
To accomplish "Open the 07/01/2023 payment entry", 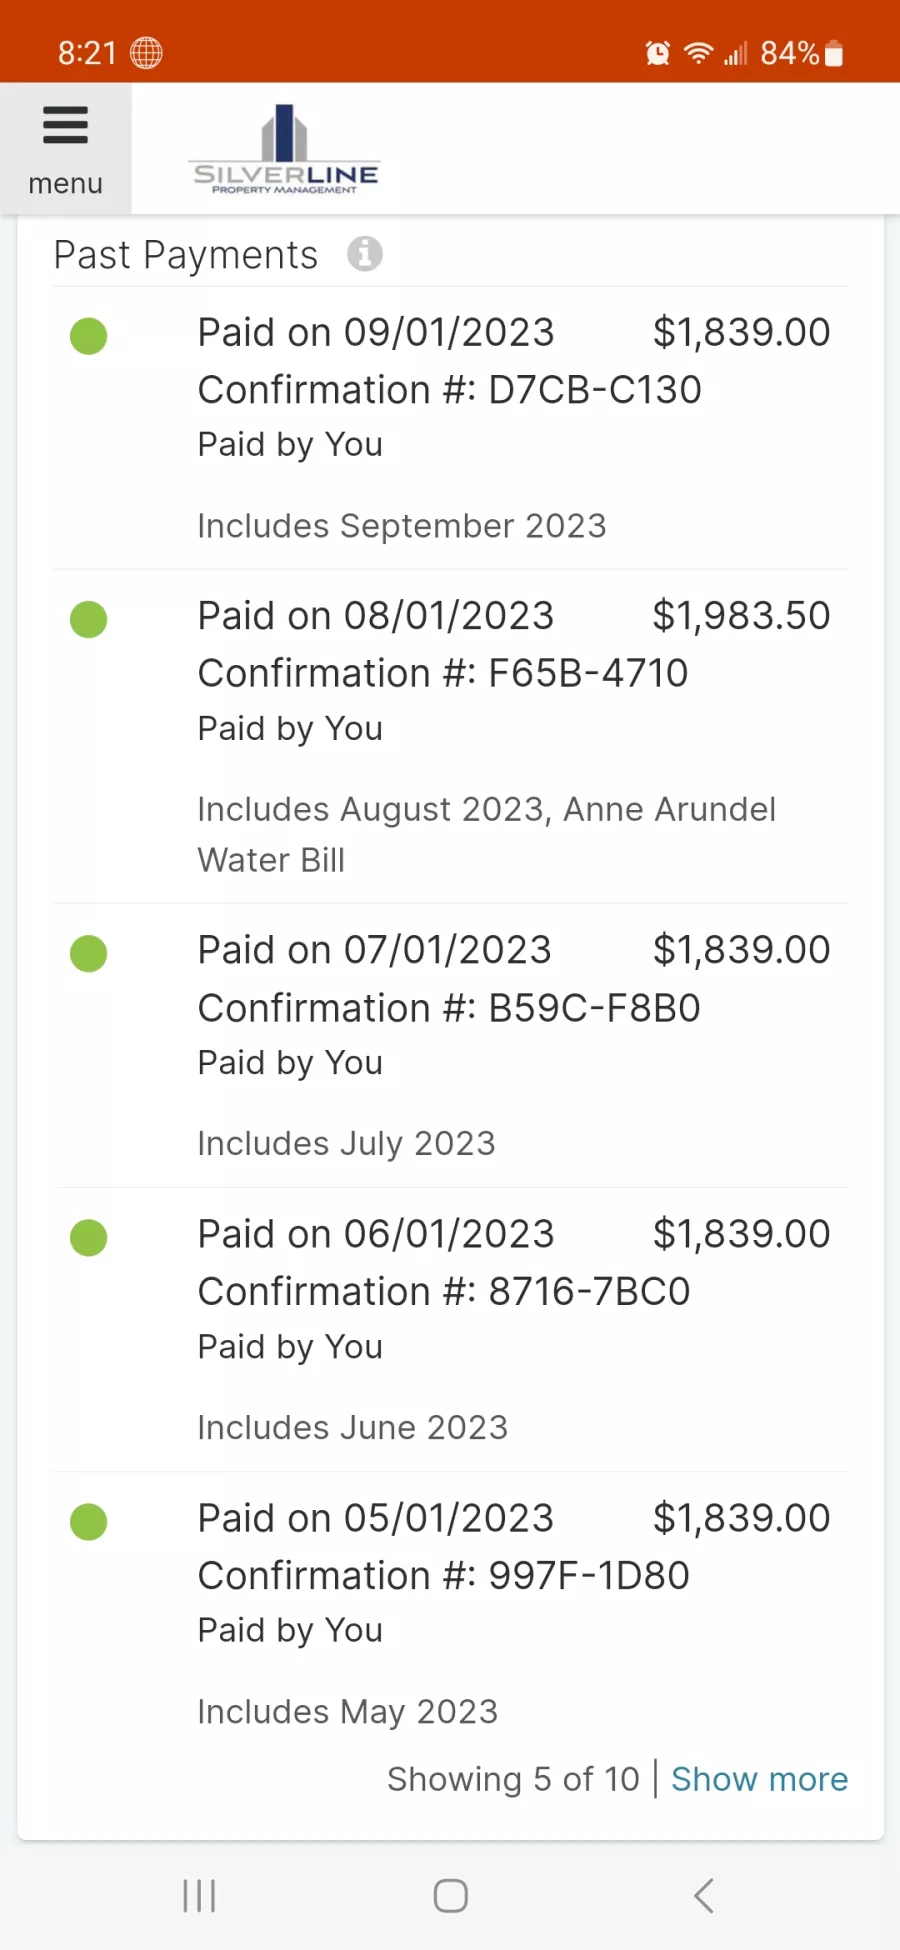I will pyautogui.click(x=374, y=950).
